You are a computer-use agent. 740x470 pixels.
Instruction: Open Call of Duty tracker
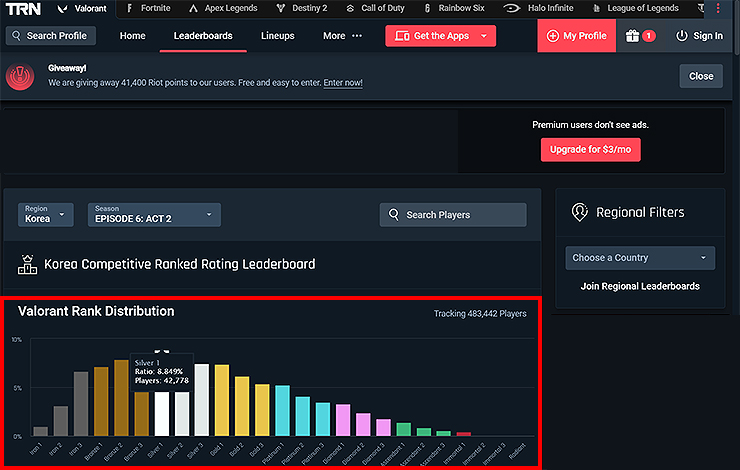click(x=375, y=8)
